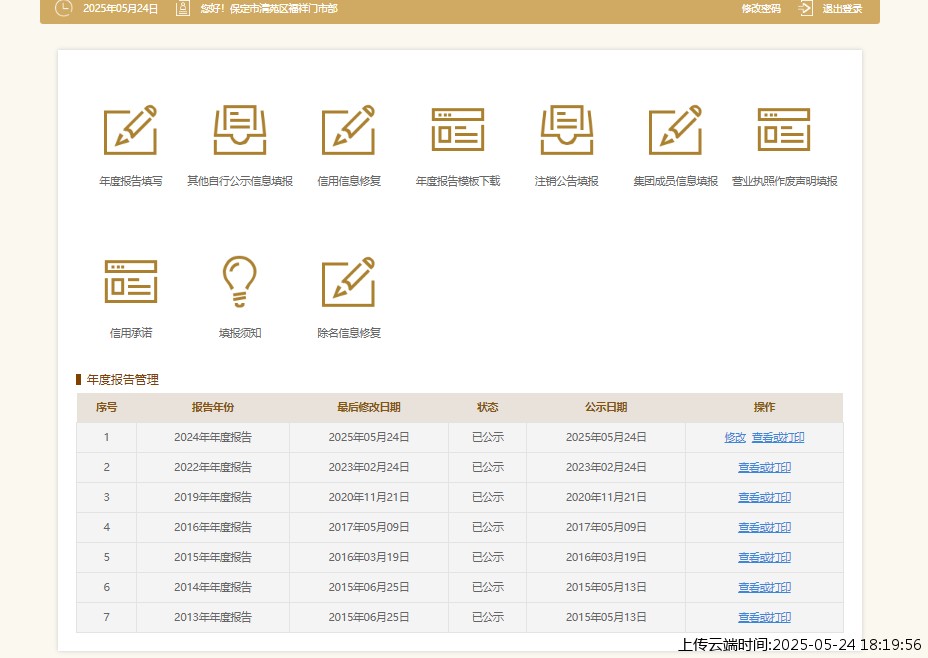Open 查看或打印 for 2015年年度报告
Screen dimensions: 928x658
point(764,557)
